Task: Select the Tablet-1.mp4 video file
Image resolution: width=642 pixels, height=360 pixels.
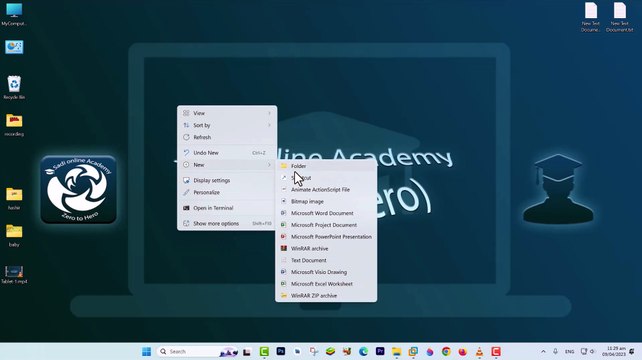Action: point(14,274)
